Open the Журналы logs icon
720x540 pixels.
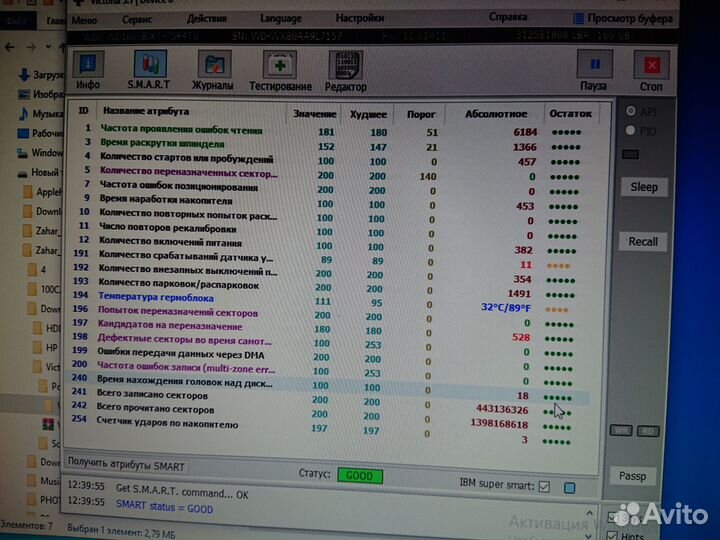click(x=212, y=70)
